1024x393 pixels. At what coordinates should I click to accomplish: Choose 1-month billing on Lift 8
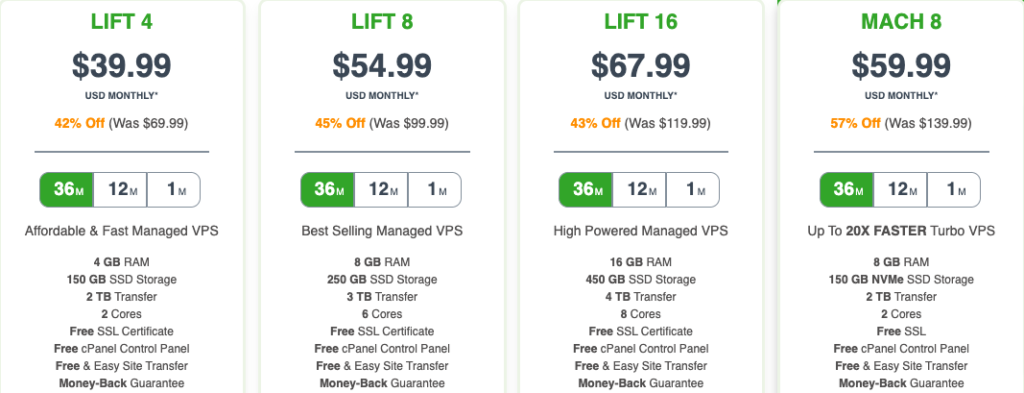(435, 190)
